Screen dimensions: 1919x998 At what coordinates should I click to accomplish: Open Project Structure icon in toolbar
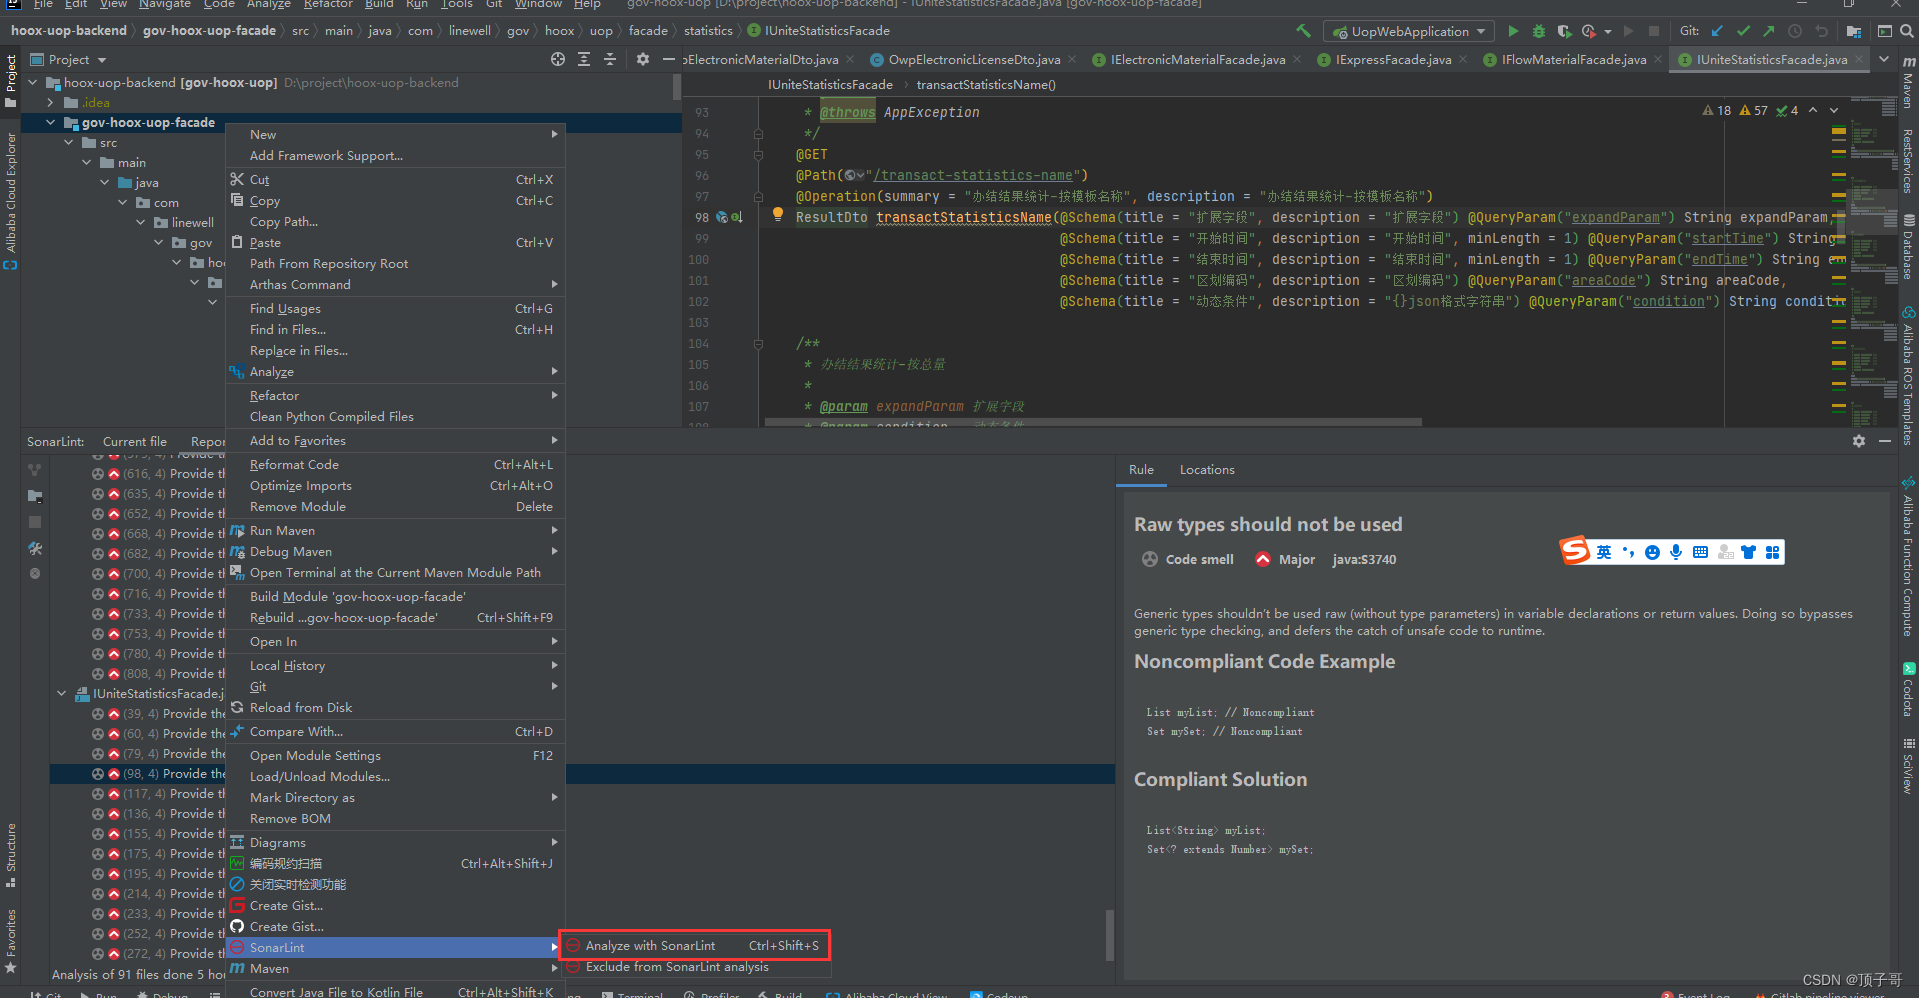pyautogui.click(x=1854, y=31)
